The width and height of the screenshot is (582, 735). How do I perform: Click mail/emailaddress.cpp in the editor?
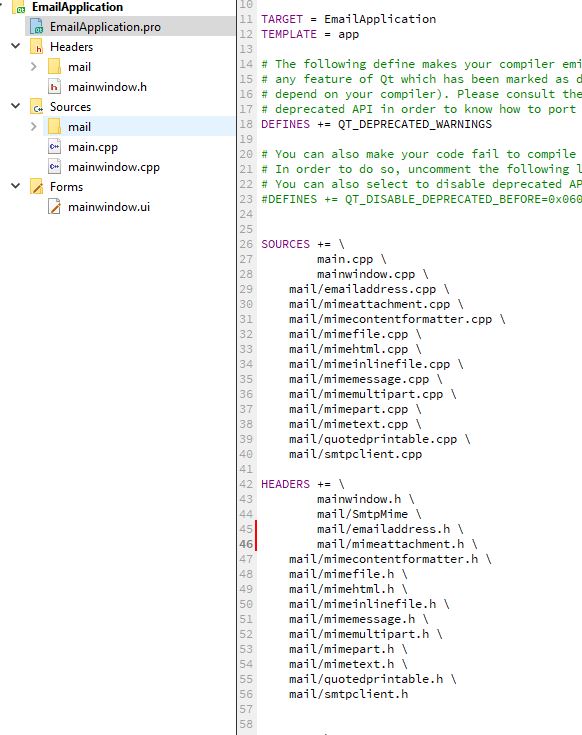362,289
